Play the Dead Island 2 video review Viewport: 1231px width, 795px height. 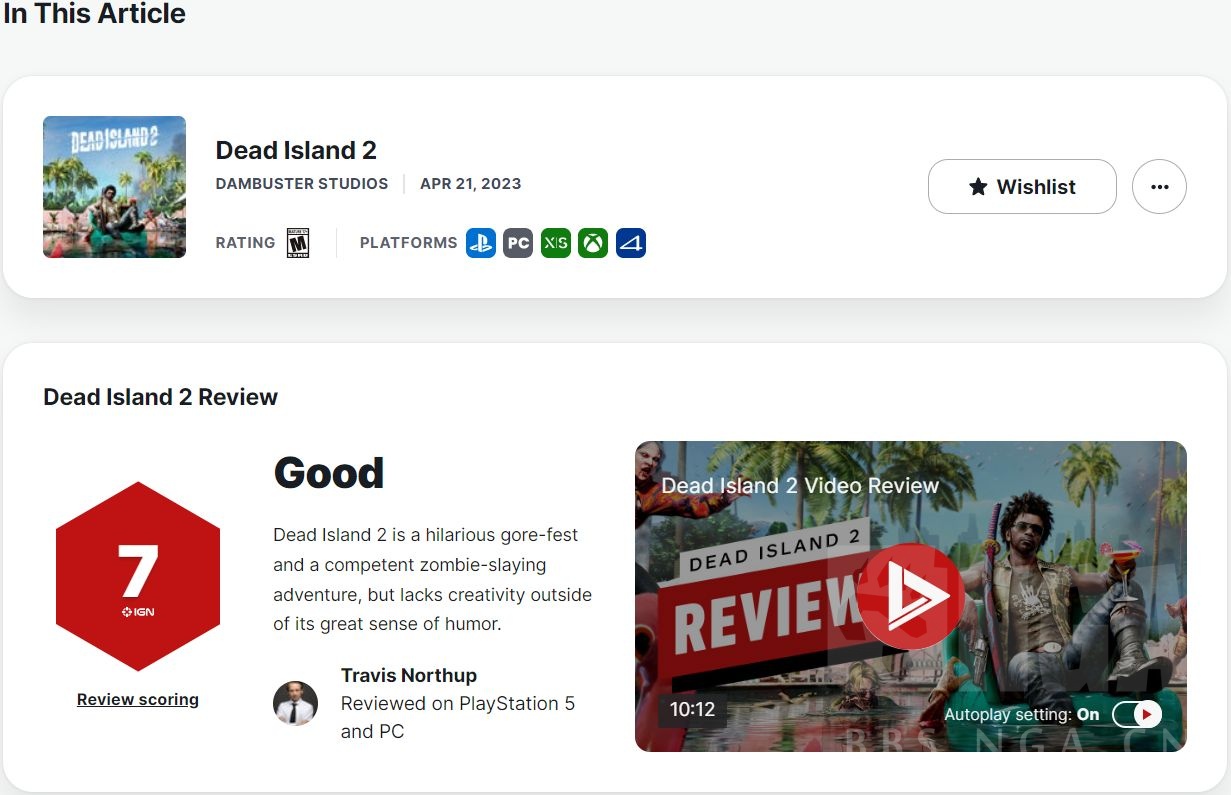[910, 597]
